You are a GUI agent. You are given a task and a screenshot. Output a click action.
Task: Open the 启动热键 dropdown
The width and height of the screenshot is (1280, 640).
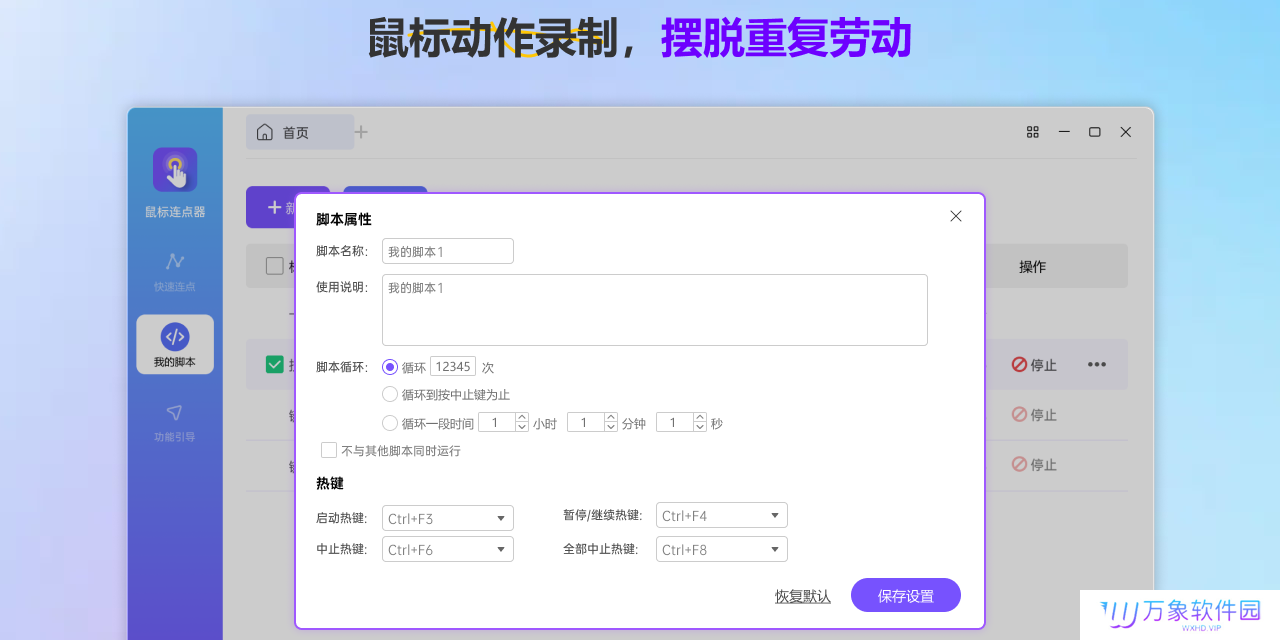coord(448,518)
